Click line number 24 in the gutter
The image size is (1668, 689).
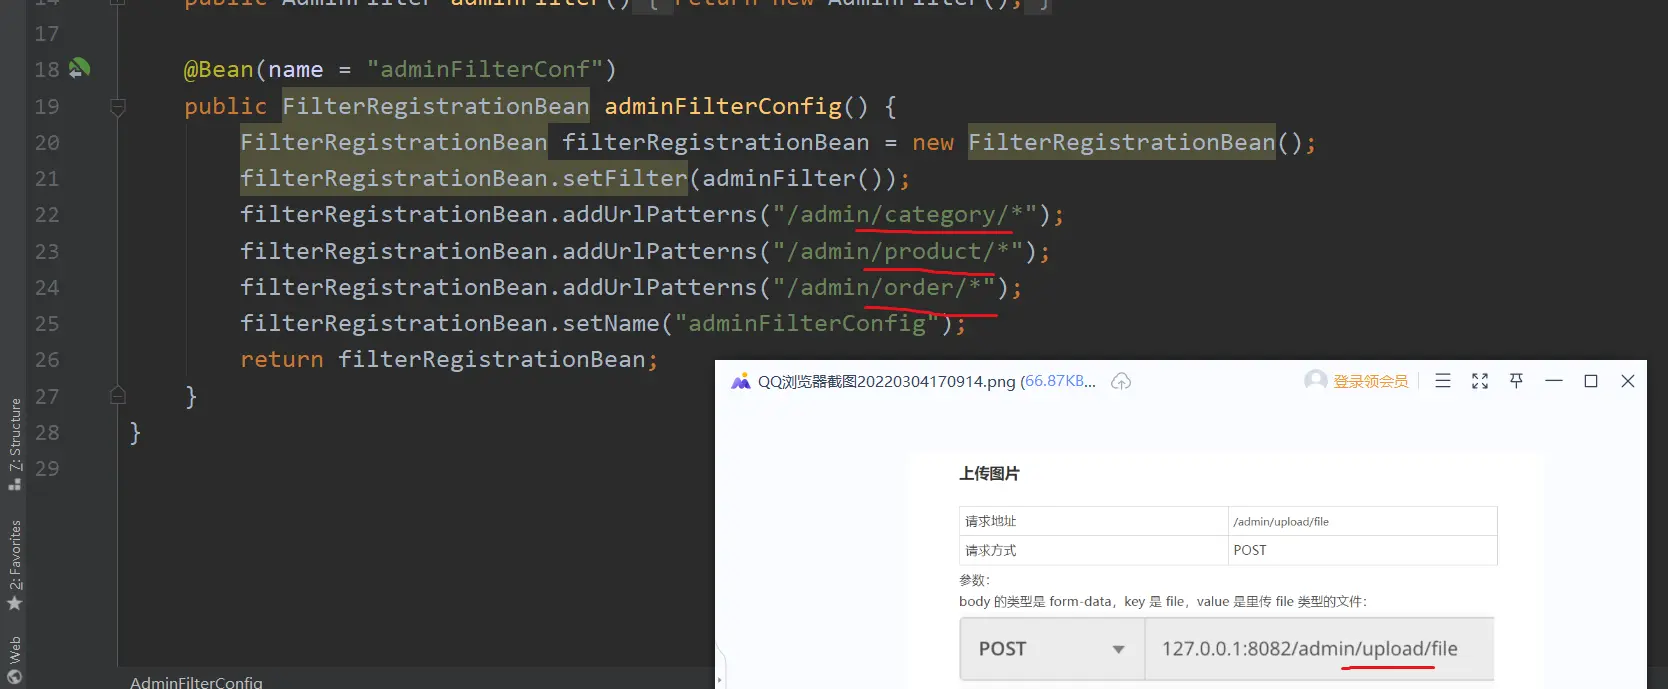click(47, 287)
